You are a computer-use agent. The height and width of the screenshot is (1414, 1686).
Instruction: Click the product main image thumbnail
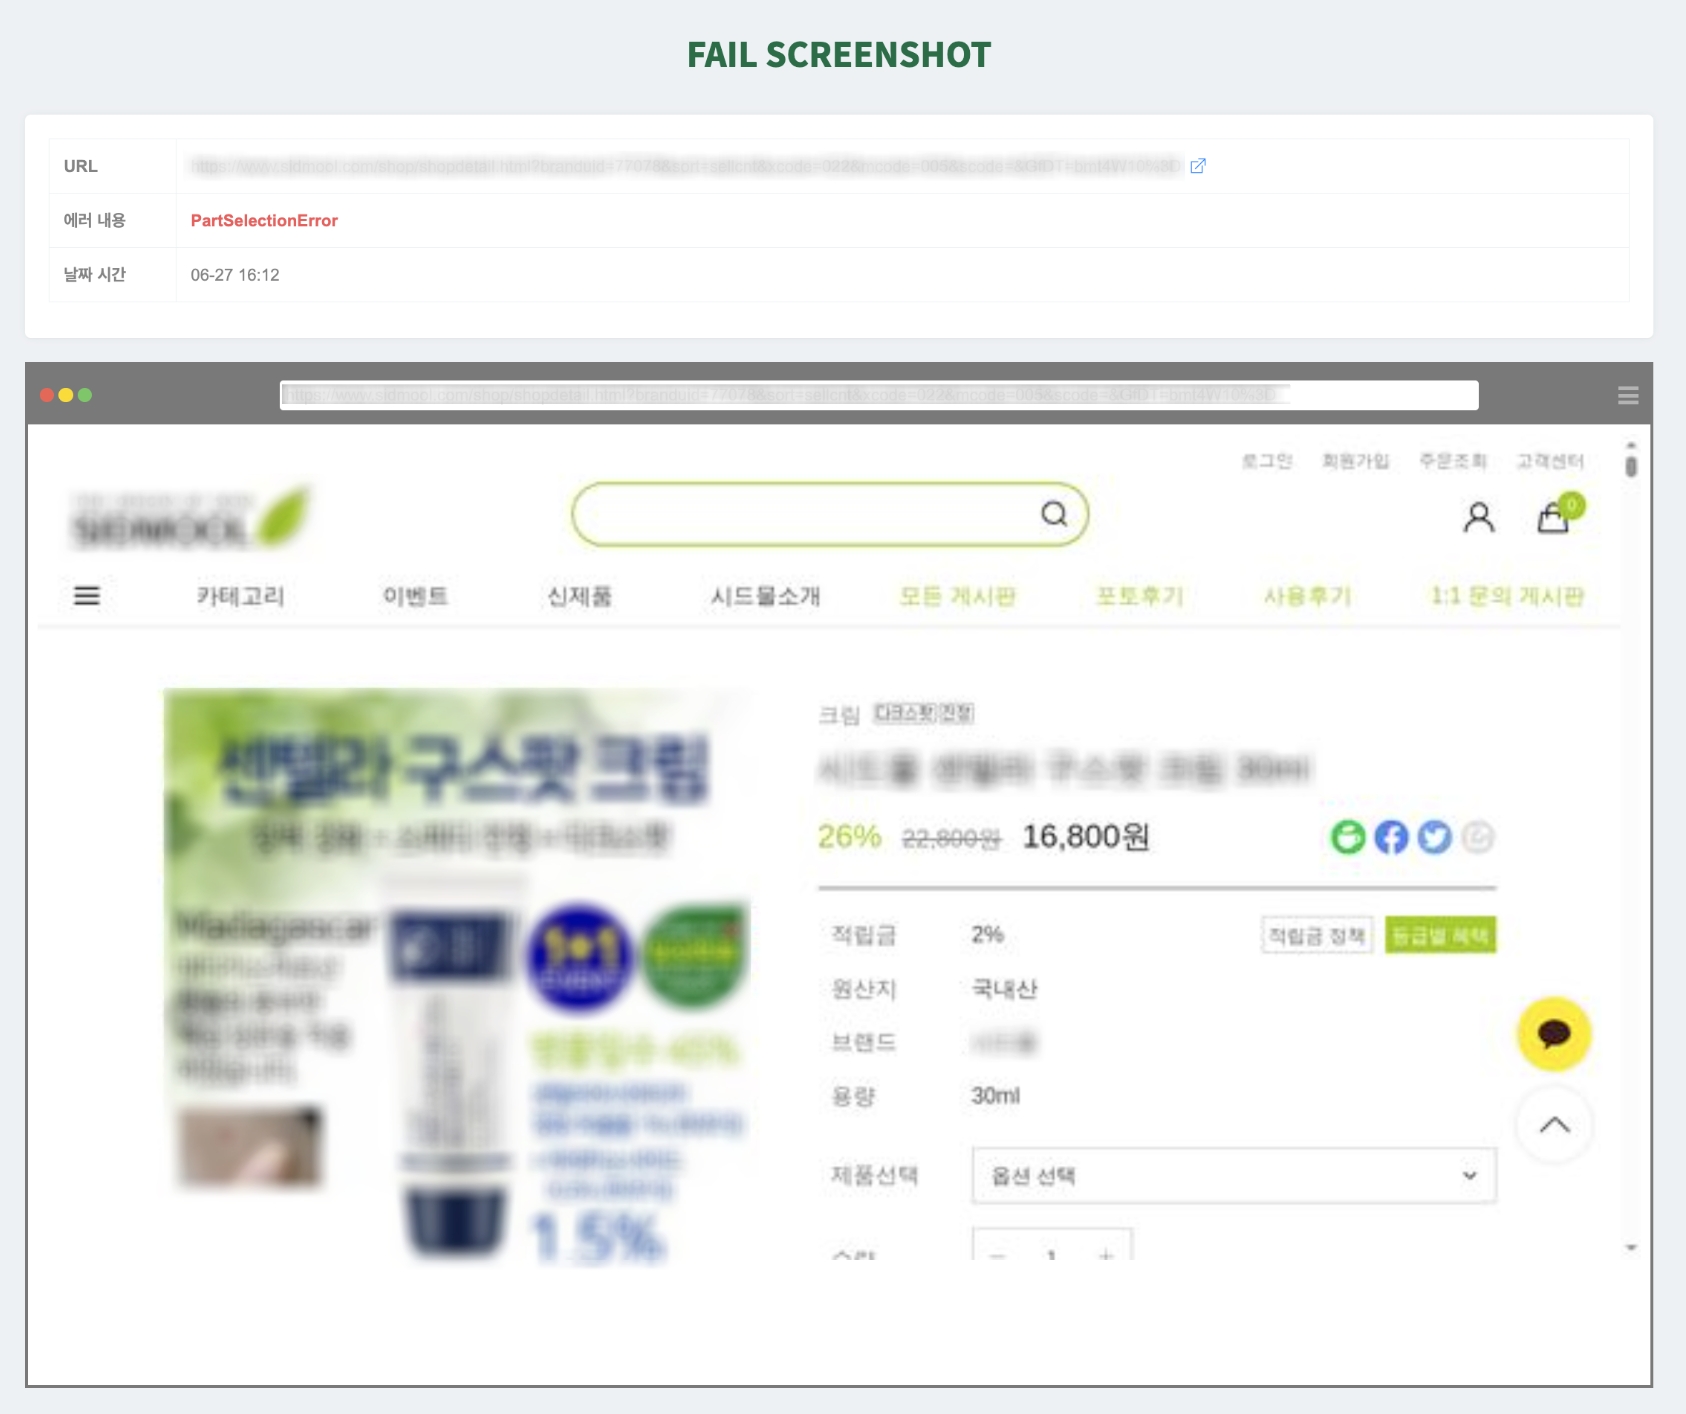457,975
